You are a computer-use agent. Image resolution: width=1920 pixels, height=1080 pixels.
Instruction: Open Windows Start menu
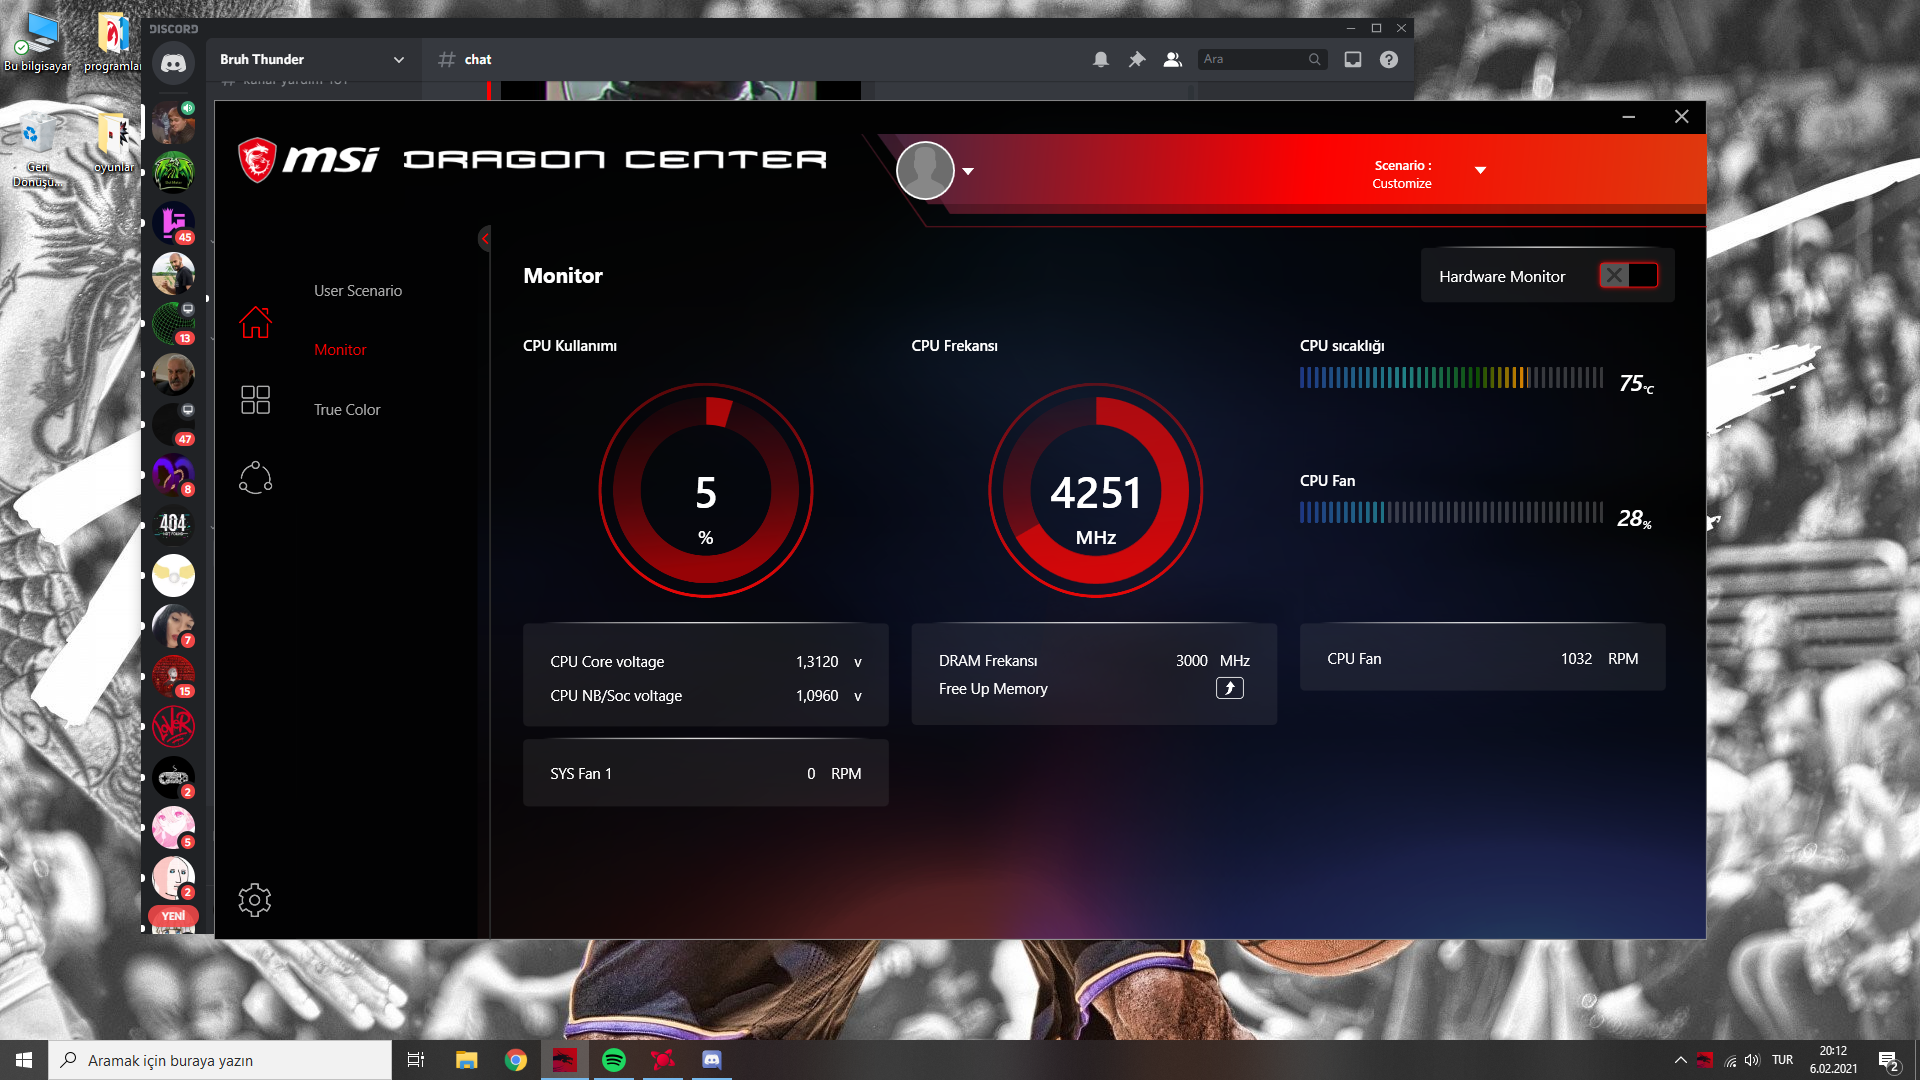(24, 1060)
